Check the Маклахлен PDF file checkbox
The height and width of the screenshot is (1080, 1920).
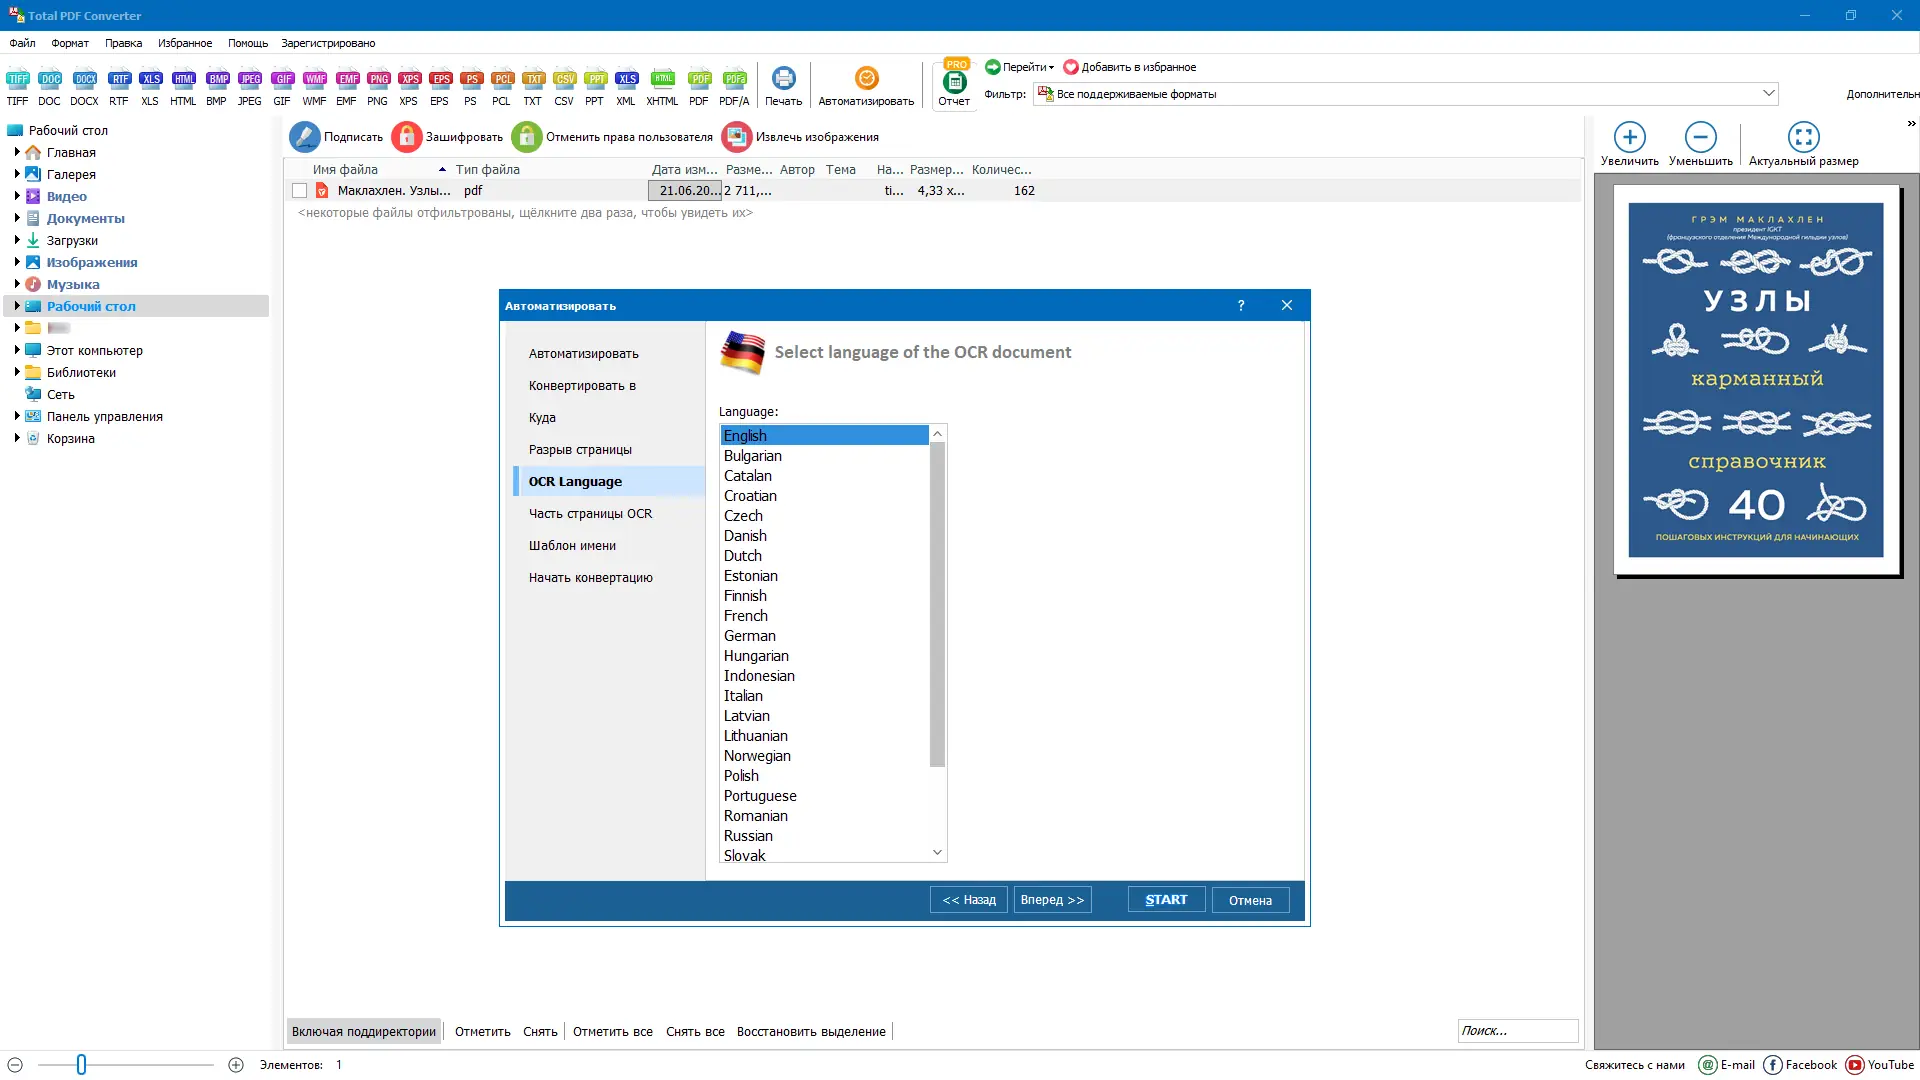(299, 191)
